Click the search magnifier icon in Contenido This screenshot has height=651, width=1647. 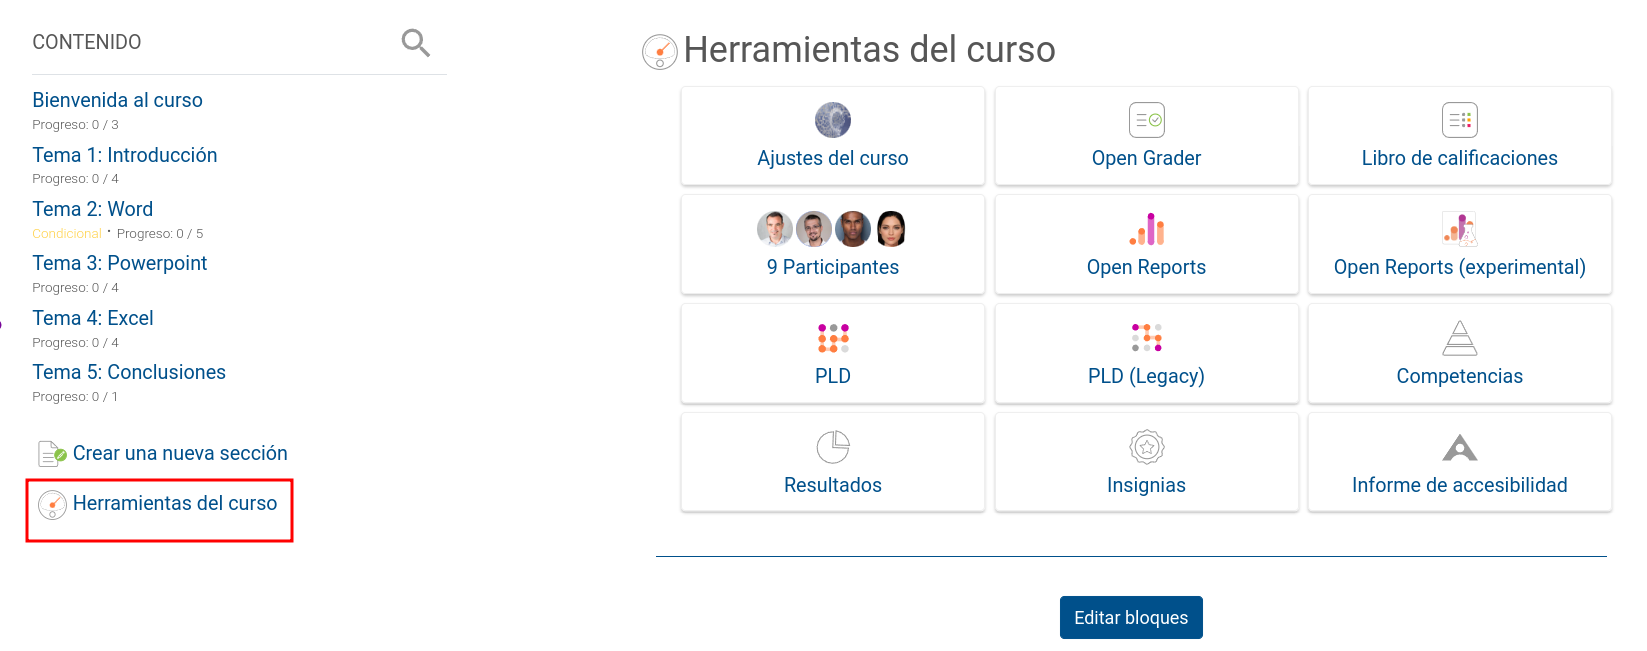tap(415, 43)
